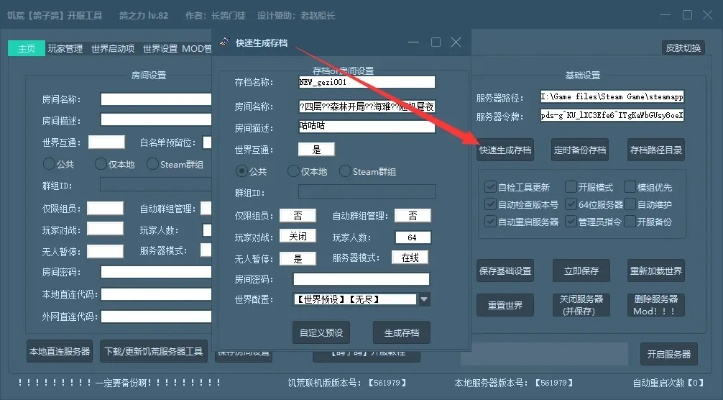723x400 pixels.
Task: Select the Steam群组 radio option in dialog
Action: (345, 171)
